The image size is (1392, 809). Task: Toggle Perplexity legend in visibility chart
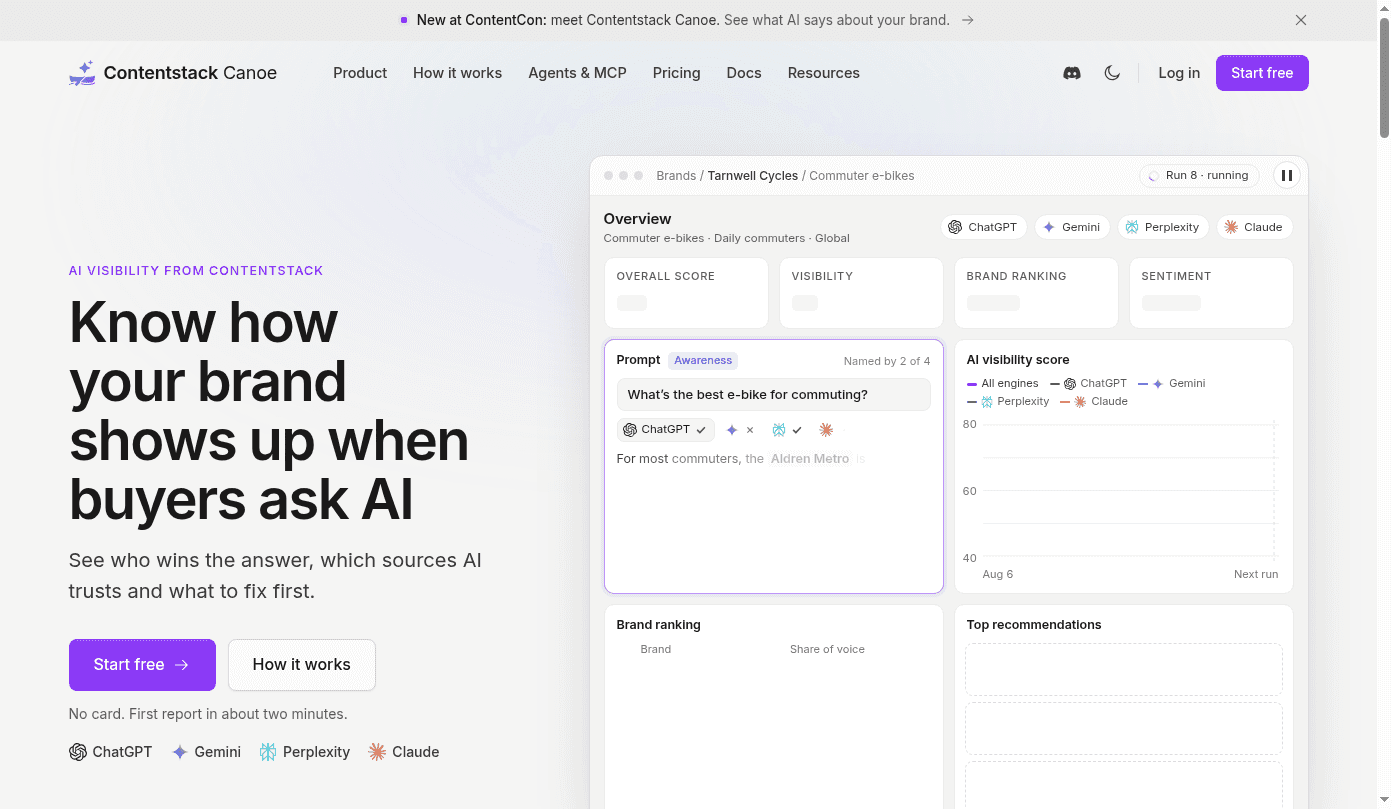pyautogui.click(x=1008, y=402)
